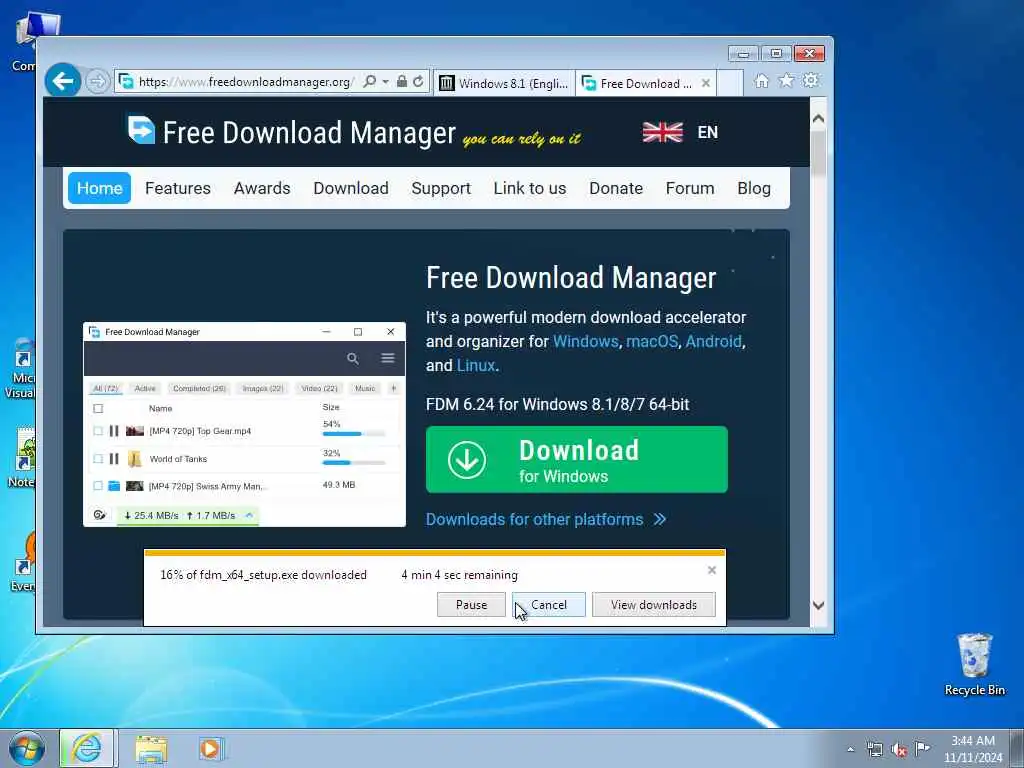This screenshot has width=1024, height=768.
Task: Follow the Android platform link
Action: click(x=713, y=342)
